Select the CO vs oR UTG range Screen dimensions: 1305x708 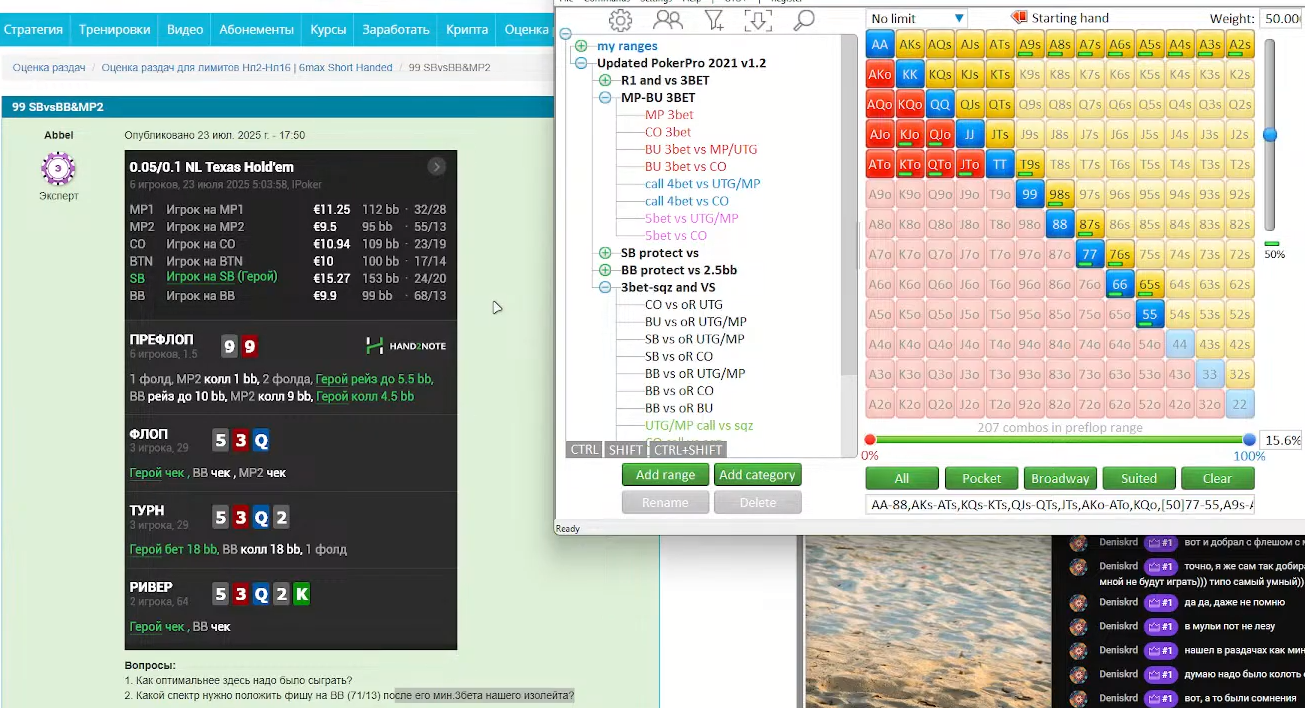(x=684, y=305)
